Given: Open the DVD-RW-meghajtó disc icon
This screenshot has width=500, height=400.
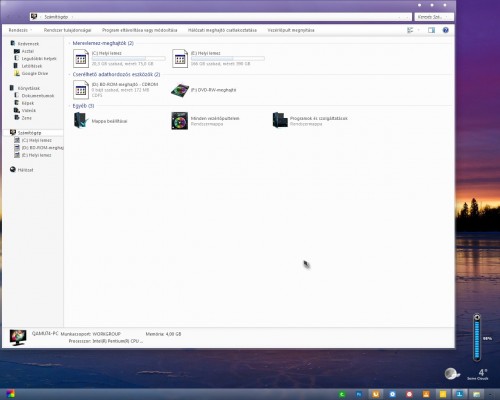Looking at the screenshot, I should point(180,90).
